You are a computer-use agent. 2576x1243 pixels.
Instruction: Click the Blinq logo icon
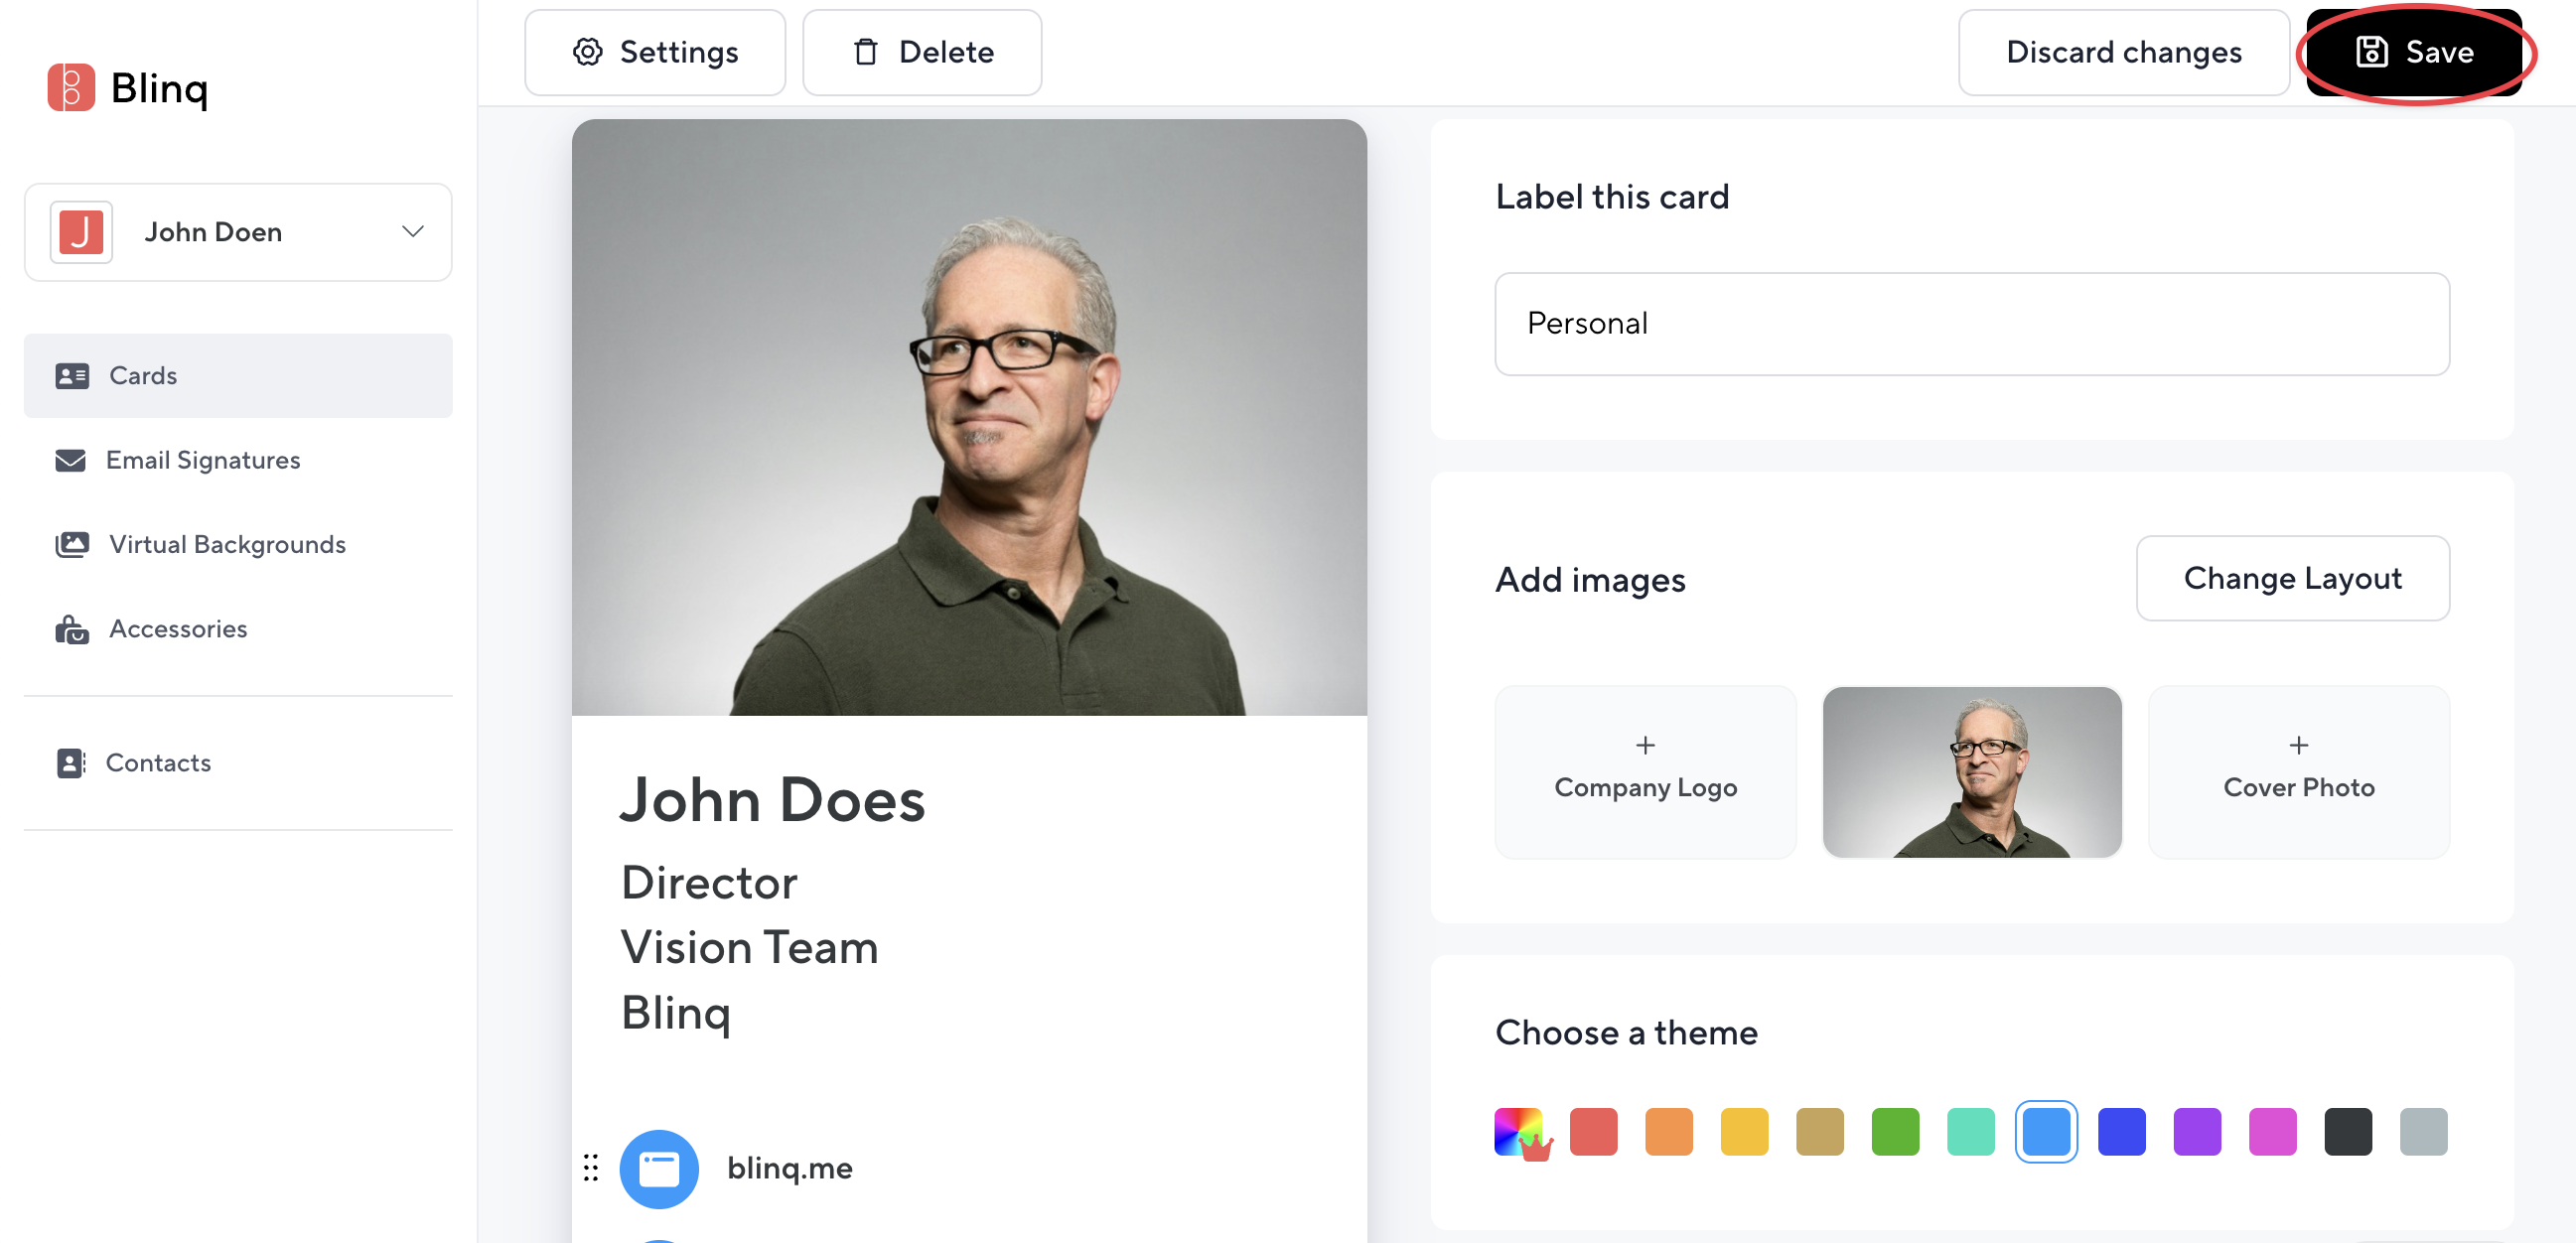(71, 88)
